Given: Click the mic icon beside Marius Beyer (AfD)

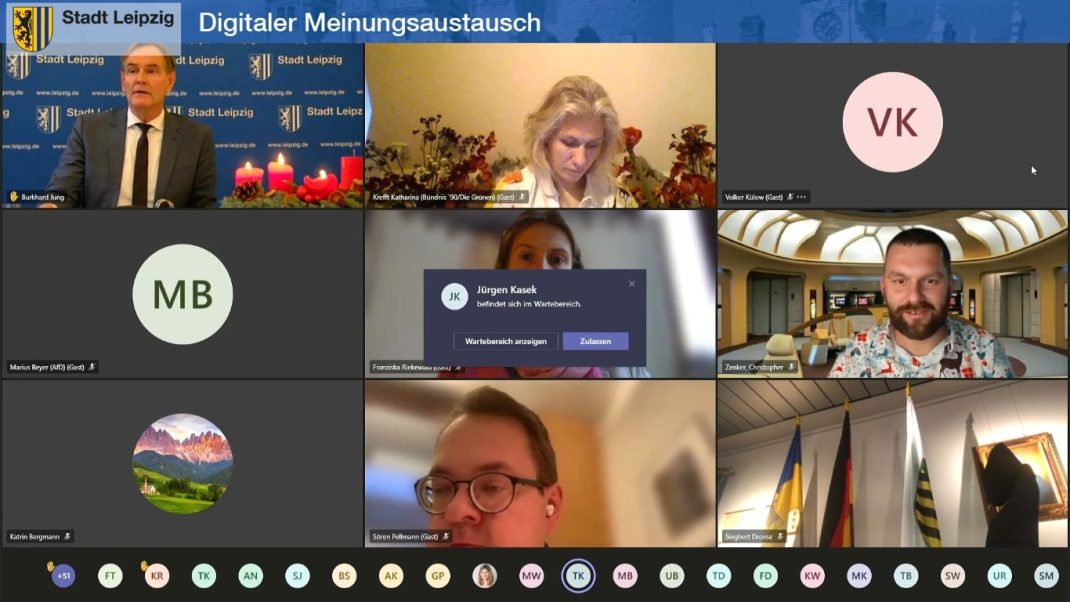Looking at the screenshot, I should [x=92, y=366].
